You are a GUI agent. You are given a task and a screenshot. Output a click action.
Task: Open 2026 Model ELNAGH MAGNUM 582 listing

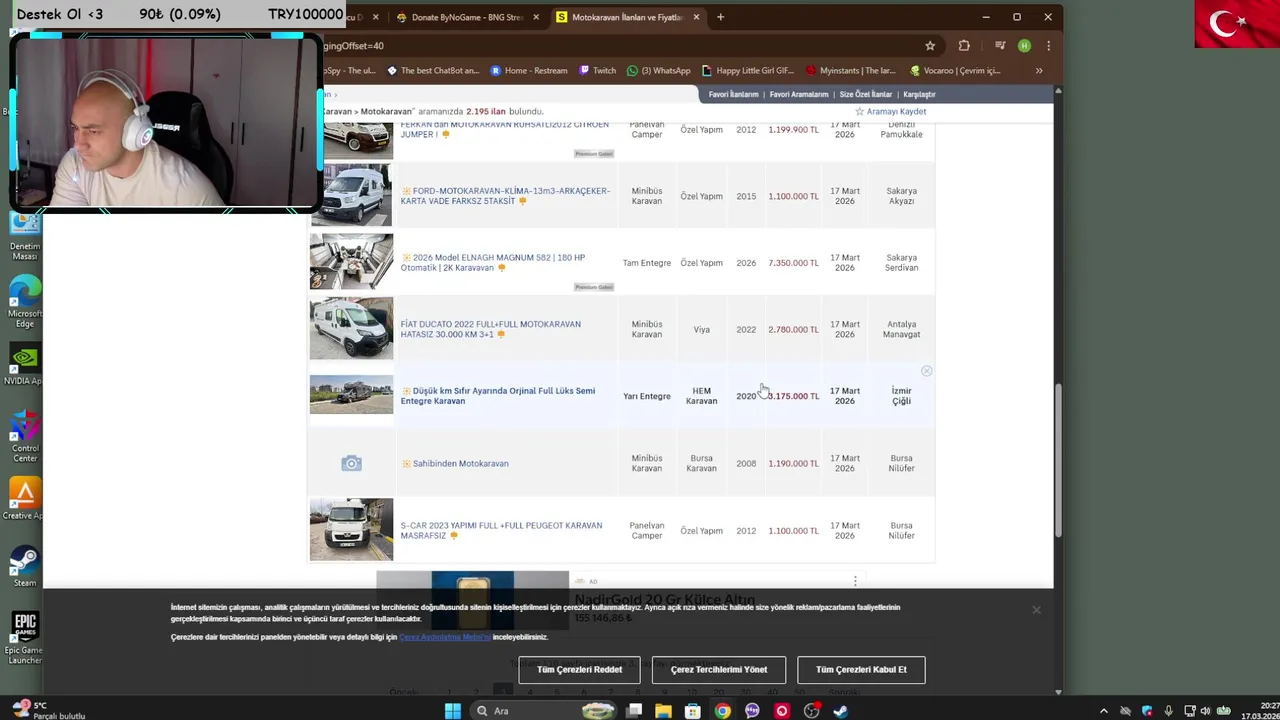point(493,263)
